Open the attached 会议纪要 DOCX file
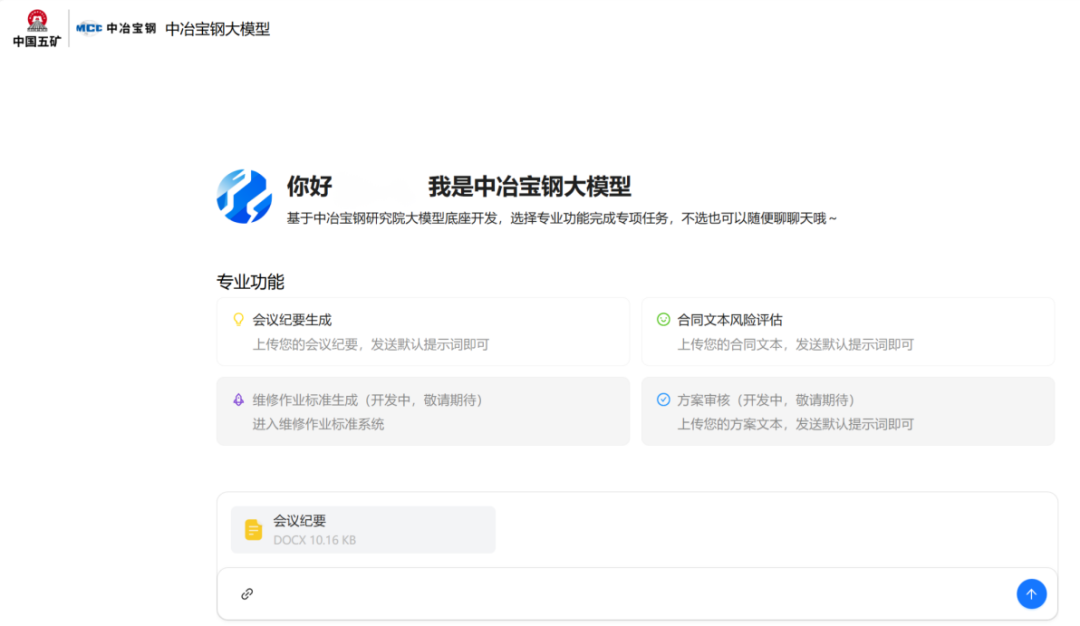 [x=363, y=530]
